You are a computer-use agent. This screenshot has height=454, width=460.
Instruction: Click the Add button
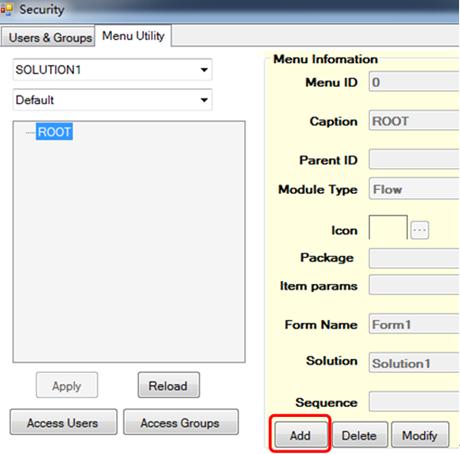(x=300, y=435)
